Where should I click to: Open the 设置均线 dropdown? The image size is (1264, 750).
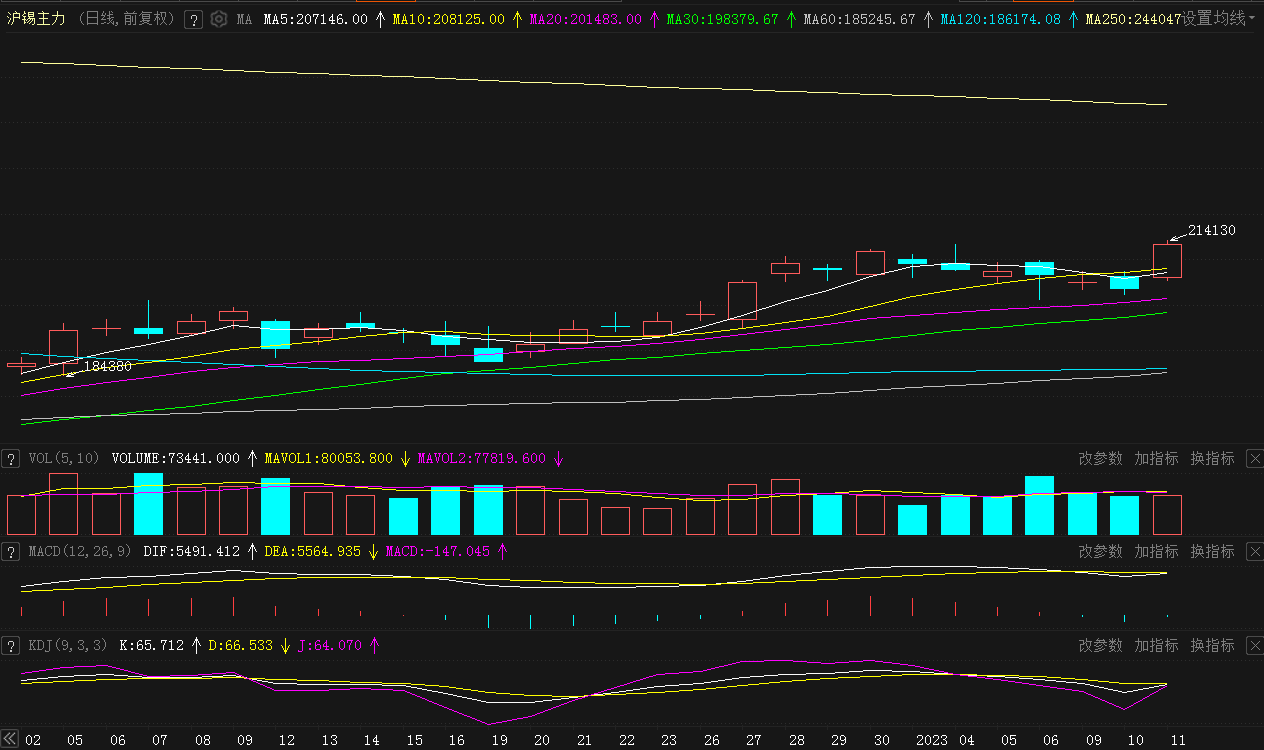[1218, 19]
